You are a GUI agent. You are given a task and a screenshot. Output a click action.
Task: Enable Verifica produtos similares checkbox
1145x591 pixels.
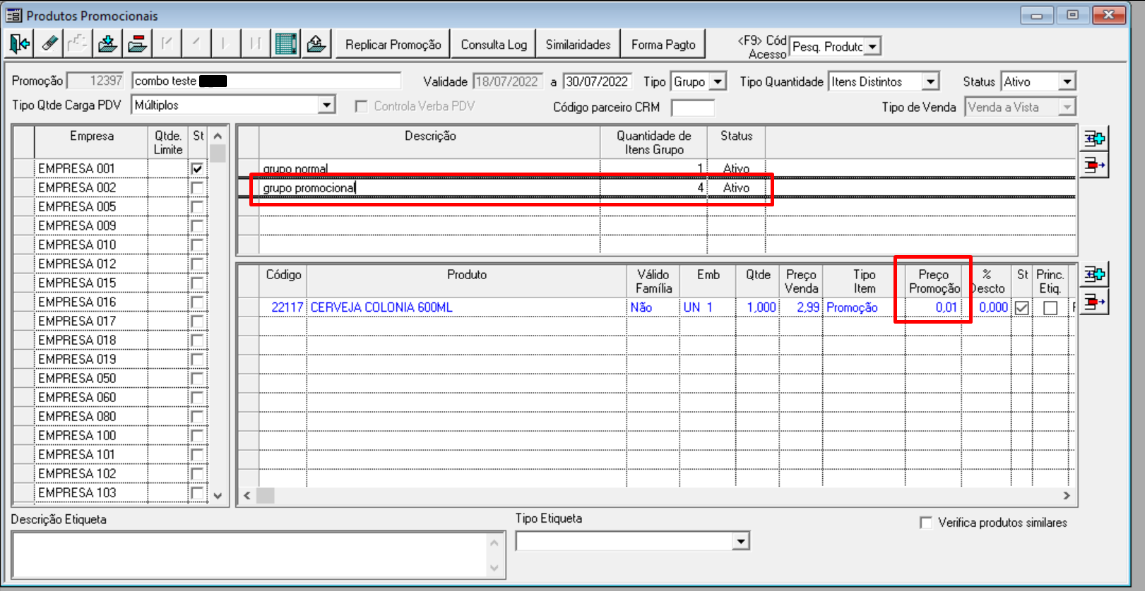tap(927, 523)
